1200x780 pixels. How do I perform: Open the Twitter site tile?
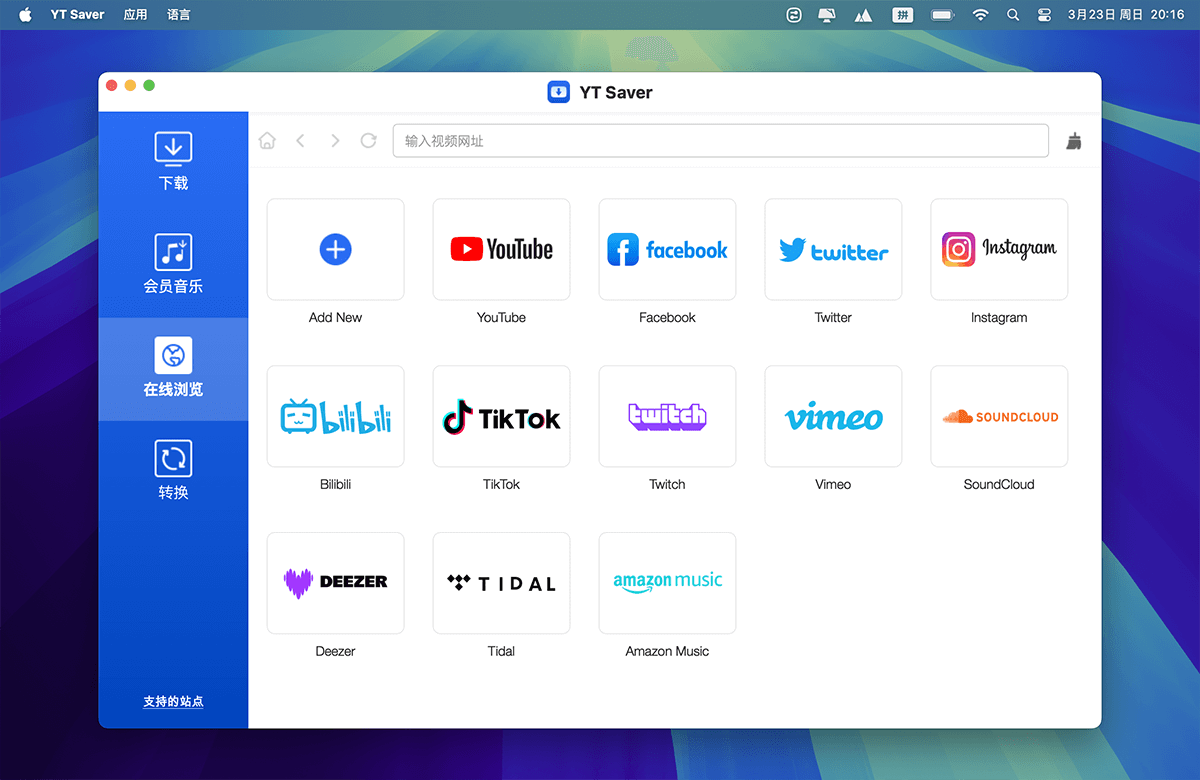pyautogui.click(x=833, y=249)
